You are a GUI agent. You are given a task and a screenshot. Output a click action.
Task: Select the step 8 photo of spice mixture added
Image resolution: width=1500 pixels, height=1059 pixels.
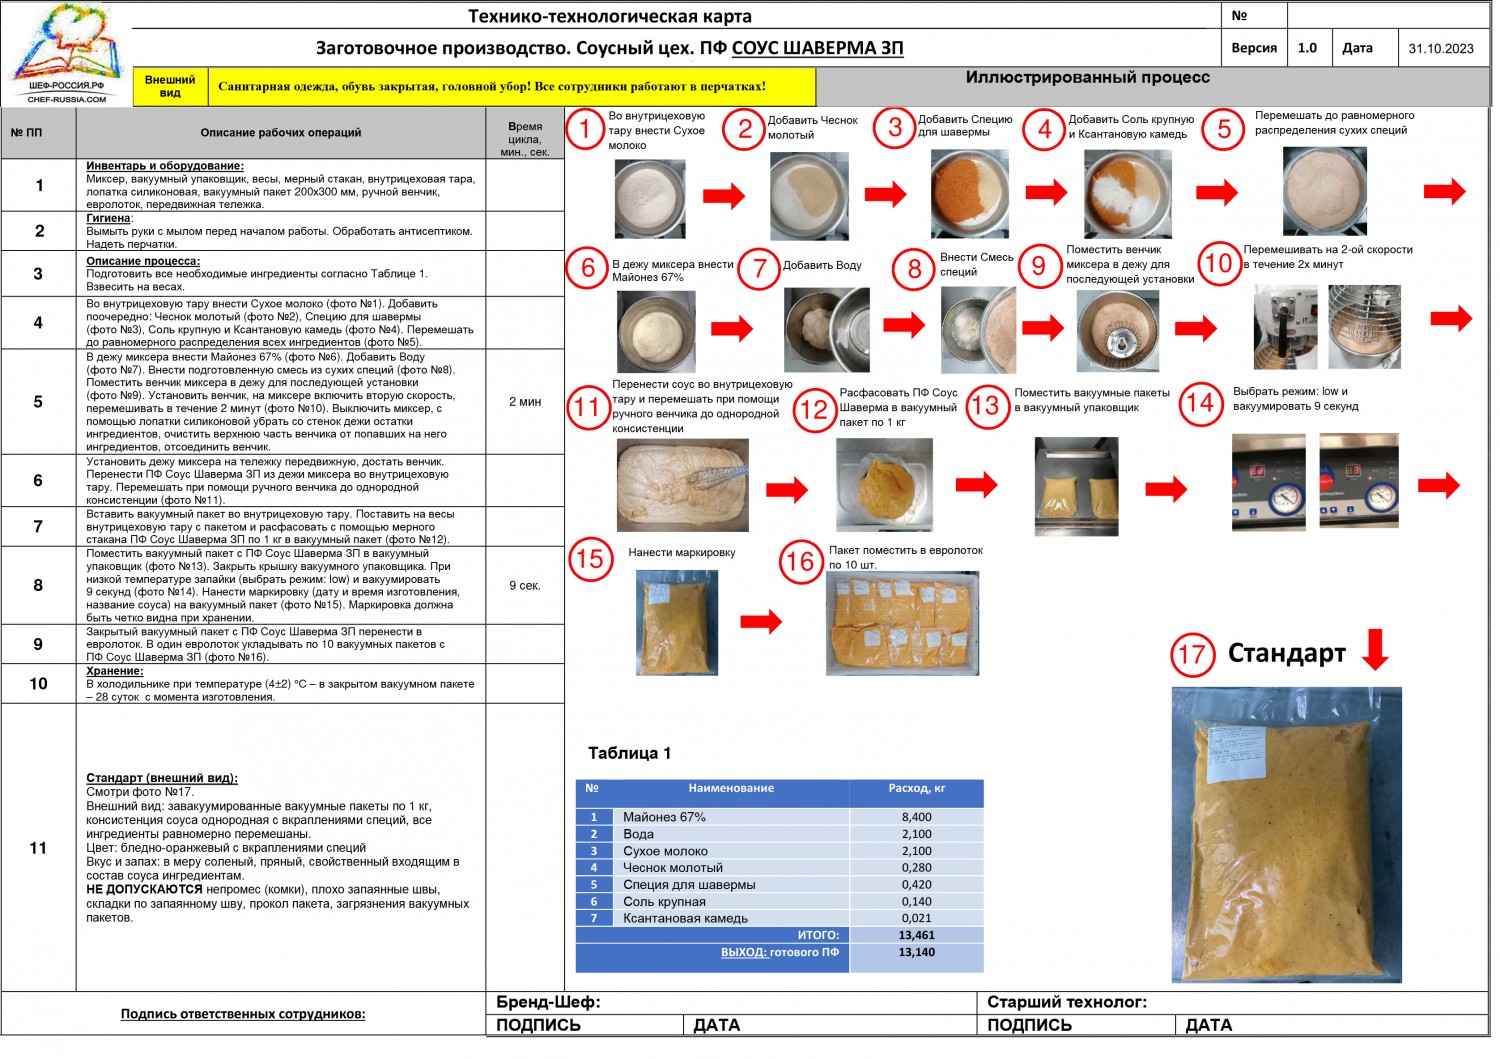[979, 329]
